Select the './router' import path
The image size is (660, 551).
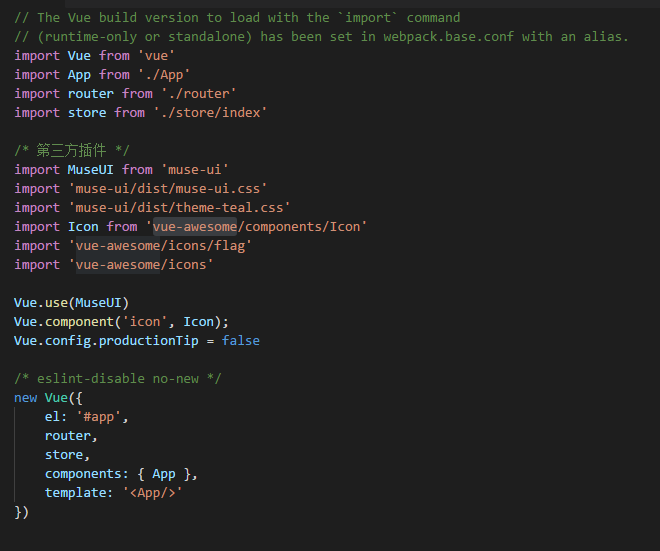click(199, 93)
